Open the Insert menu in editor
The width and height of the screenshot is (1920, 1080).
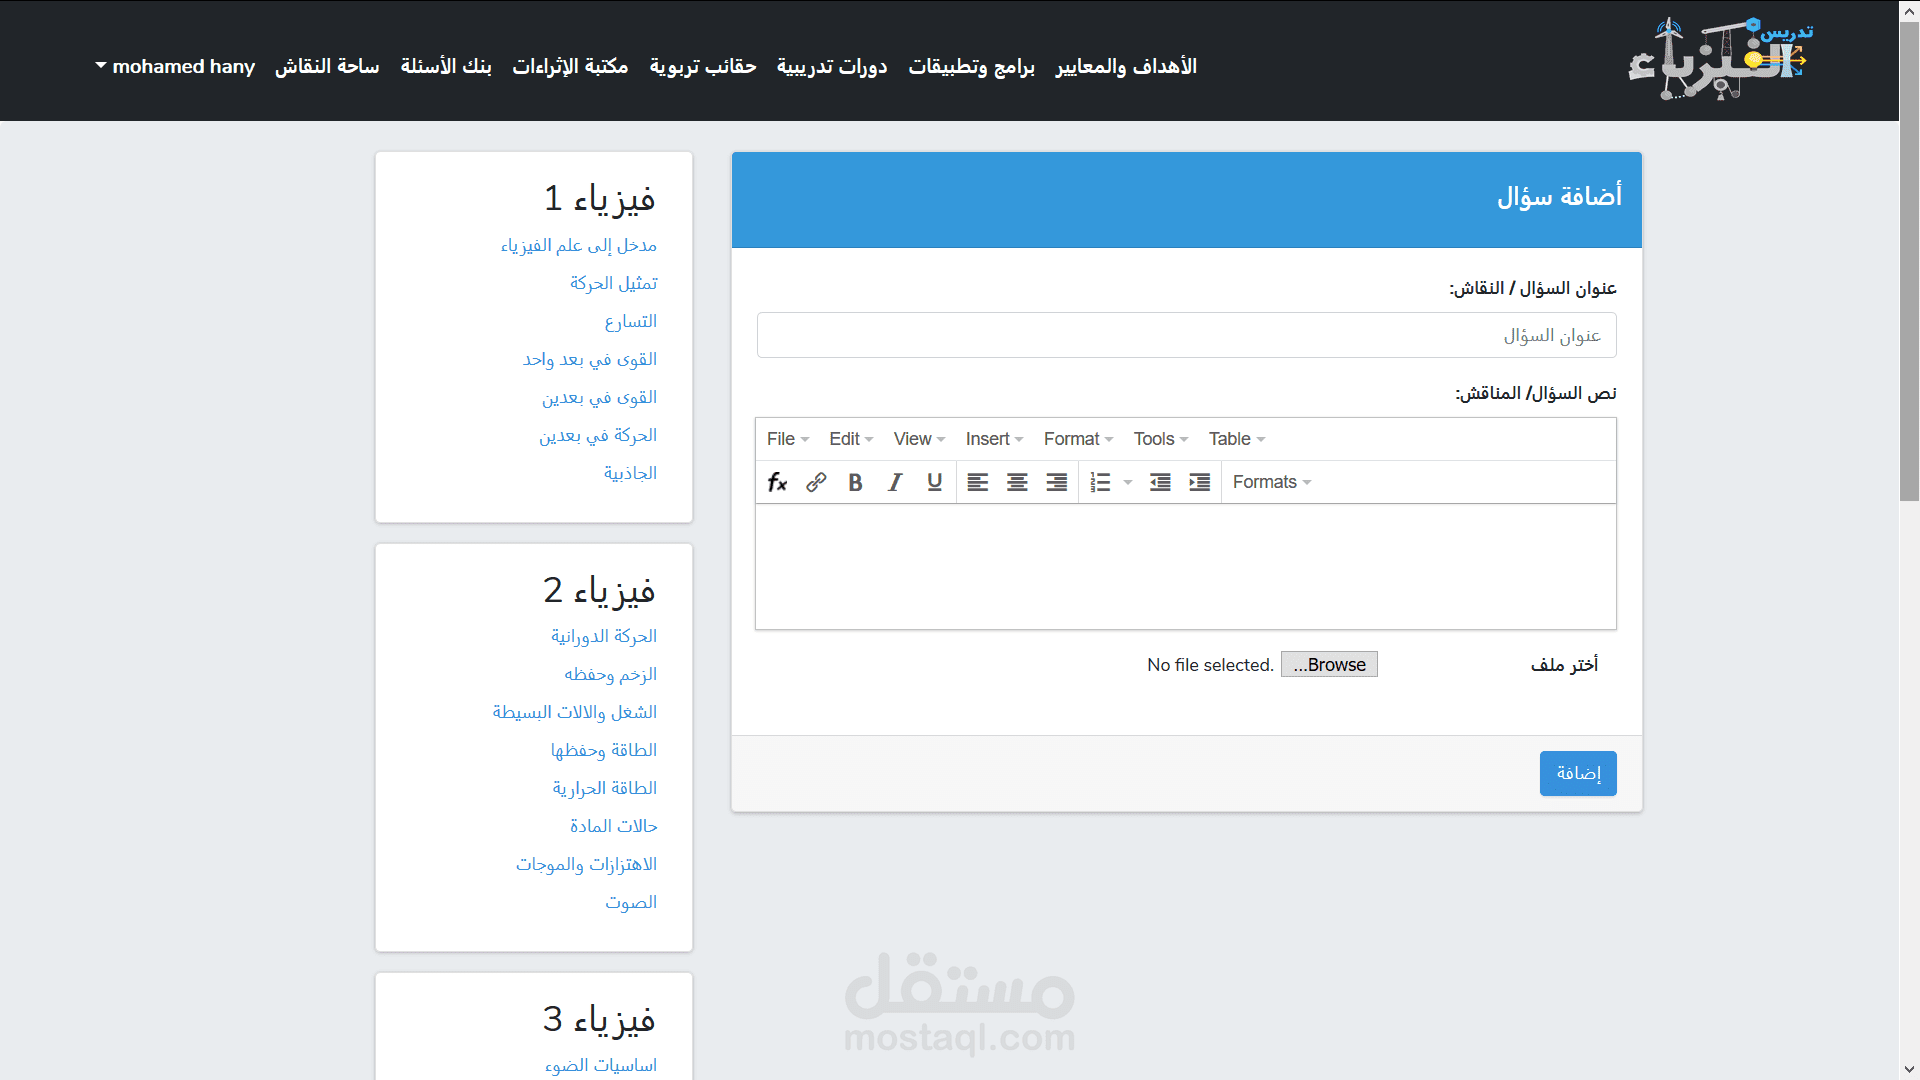pyautogui.click(x=994, y=439)
